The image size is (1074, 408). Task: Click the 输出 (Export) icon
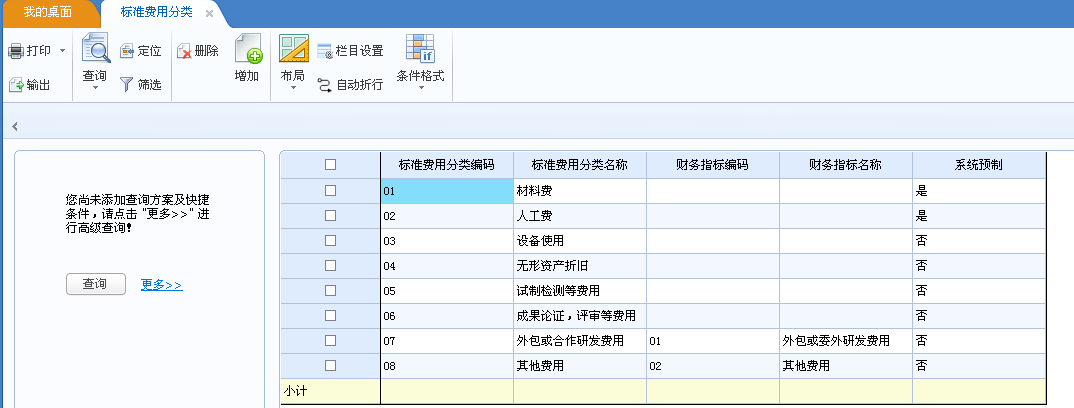click(16, 85)
